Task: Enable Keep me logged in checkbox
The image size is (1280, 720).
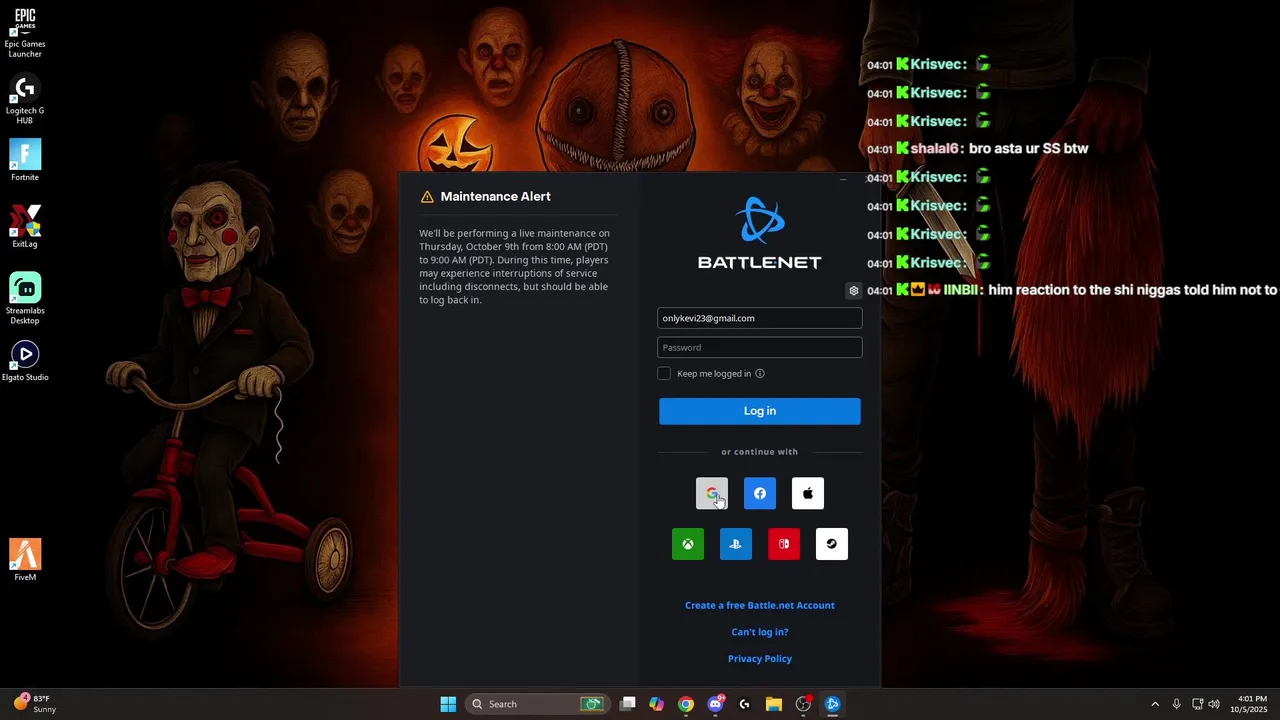Action: [x=664, y=373]
